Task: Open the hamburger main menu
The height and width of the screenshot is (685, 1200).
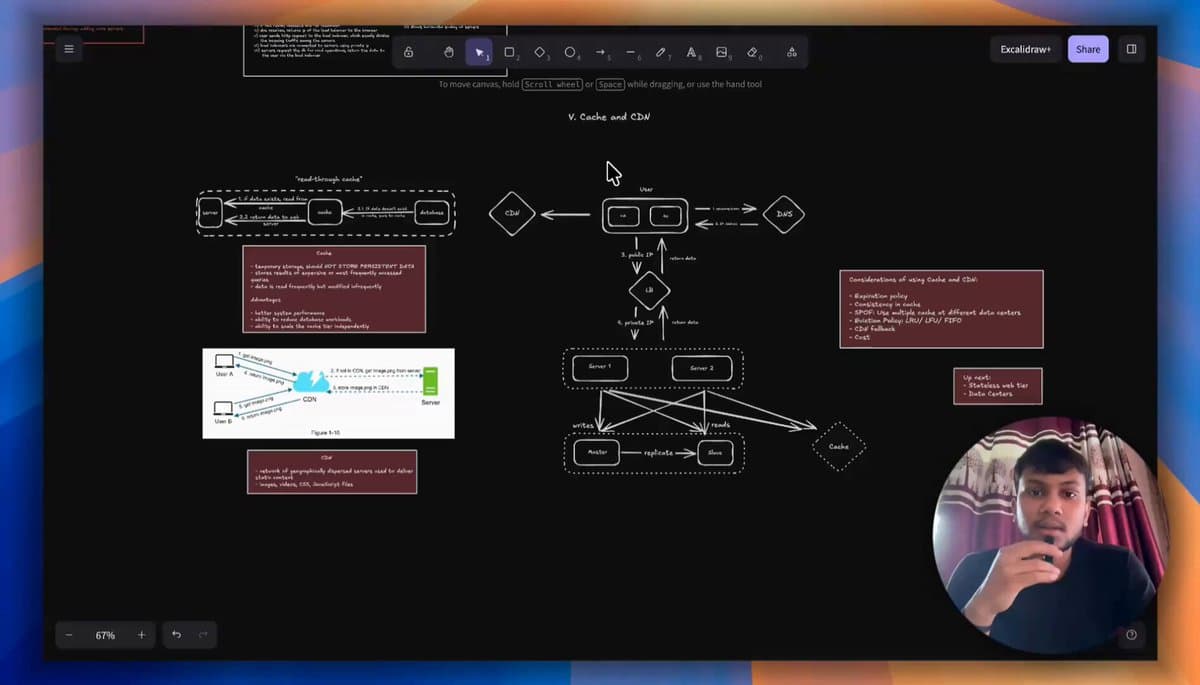Action: point(69,49)
